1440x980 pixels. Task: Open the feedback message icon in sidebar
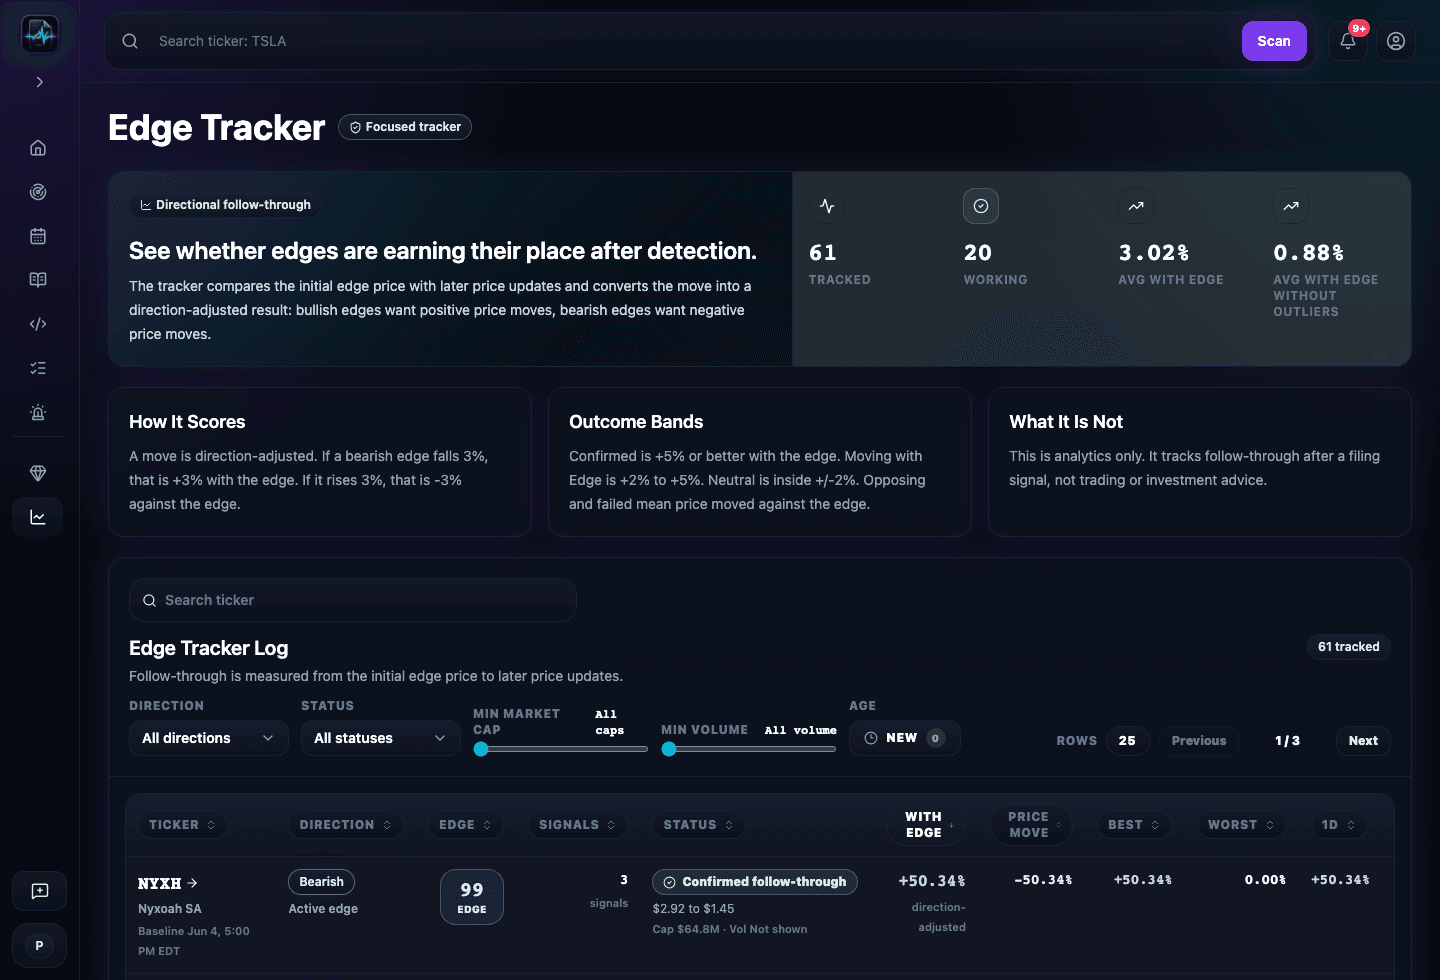point(40,891)
